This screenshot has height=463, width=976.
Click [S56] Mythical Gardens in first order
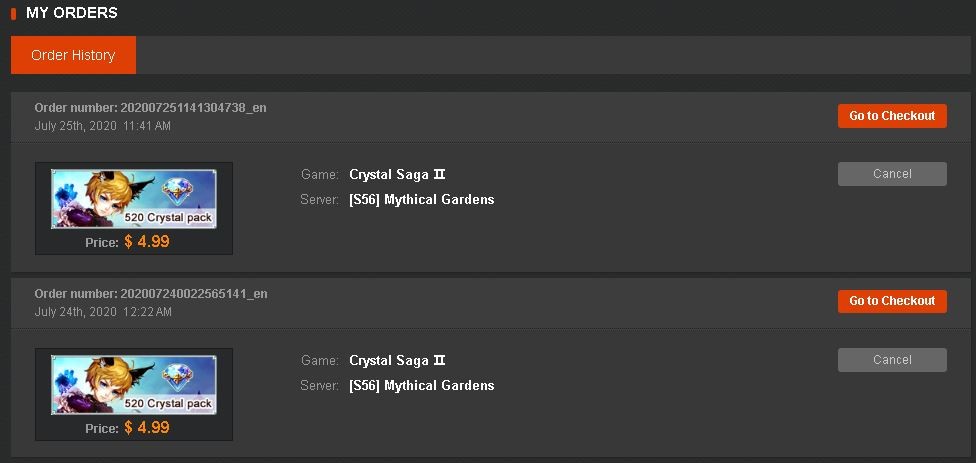pos(422,200)
